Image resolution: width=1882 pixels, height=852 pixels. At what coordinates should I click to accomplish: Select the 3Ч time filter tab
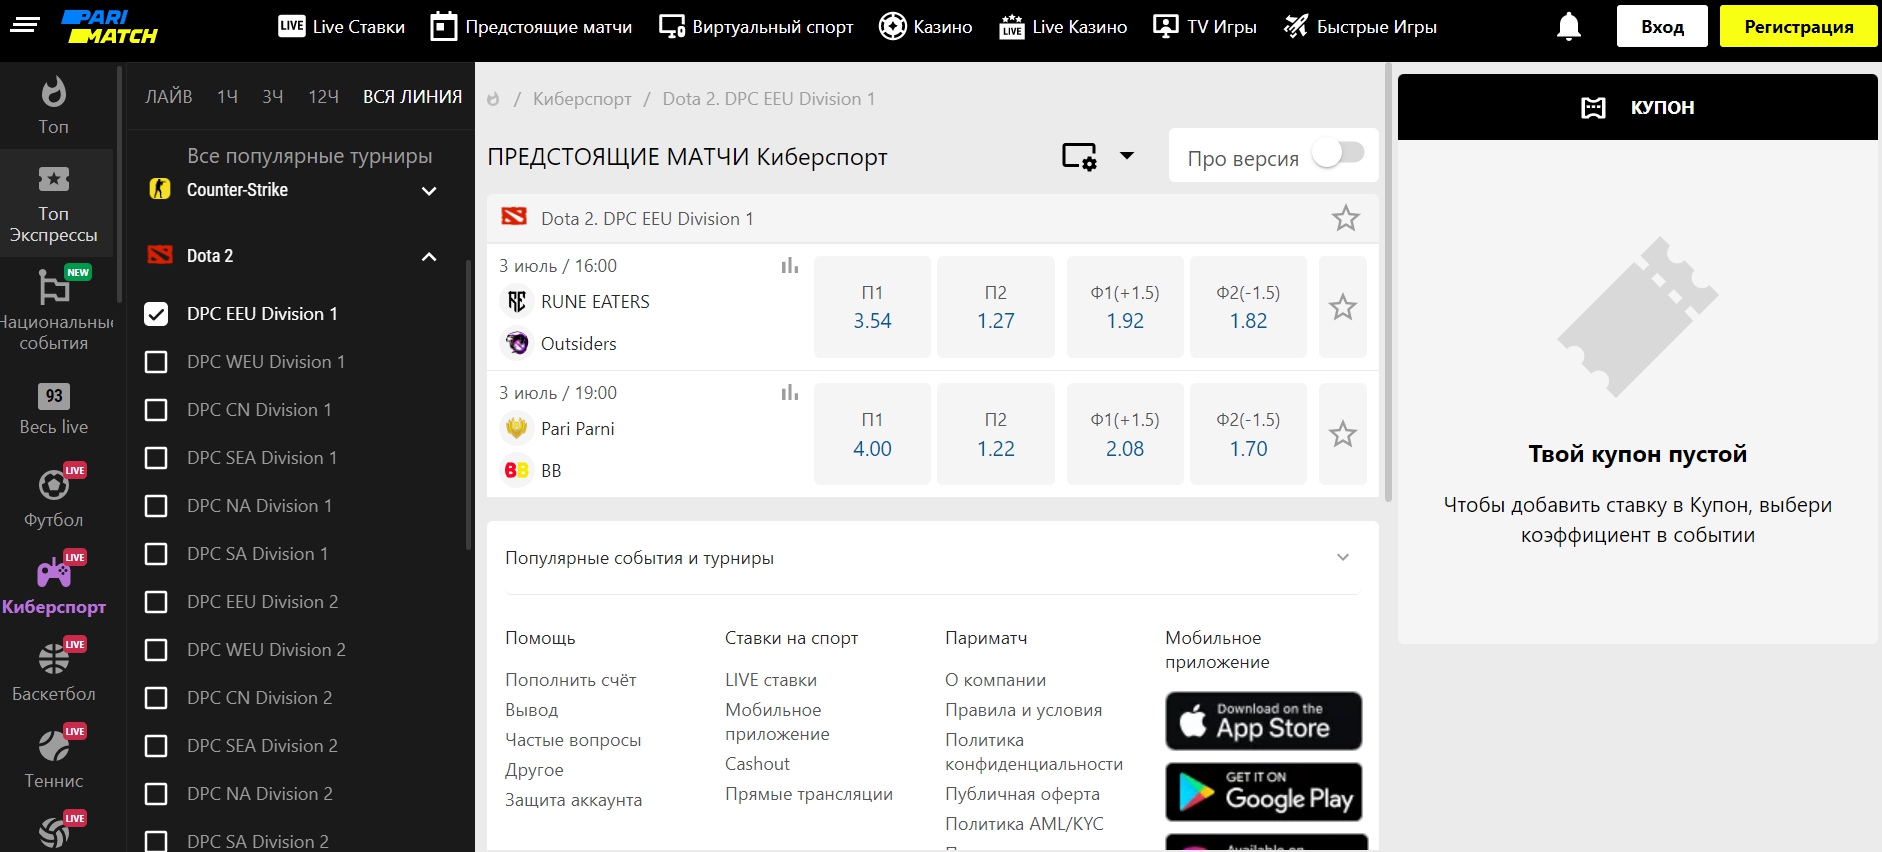(273, 97)
